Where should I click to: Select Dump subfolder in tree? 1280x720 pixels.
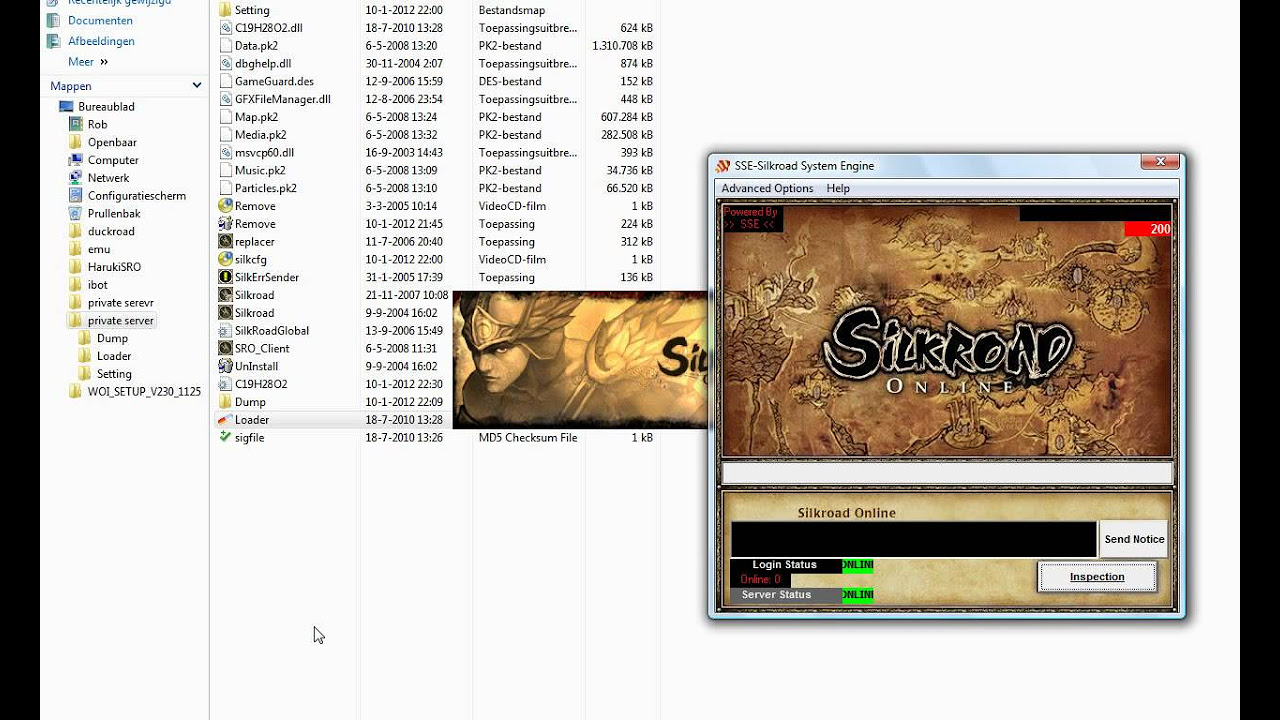click(x=112, y=338)
